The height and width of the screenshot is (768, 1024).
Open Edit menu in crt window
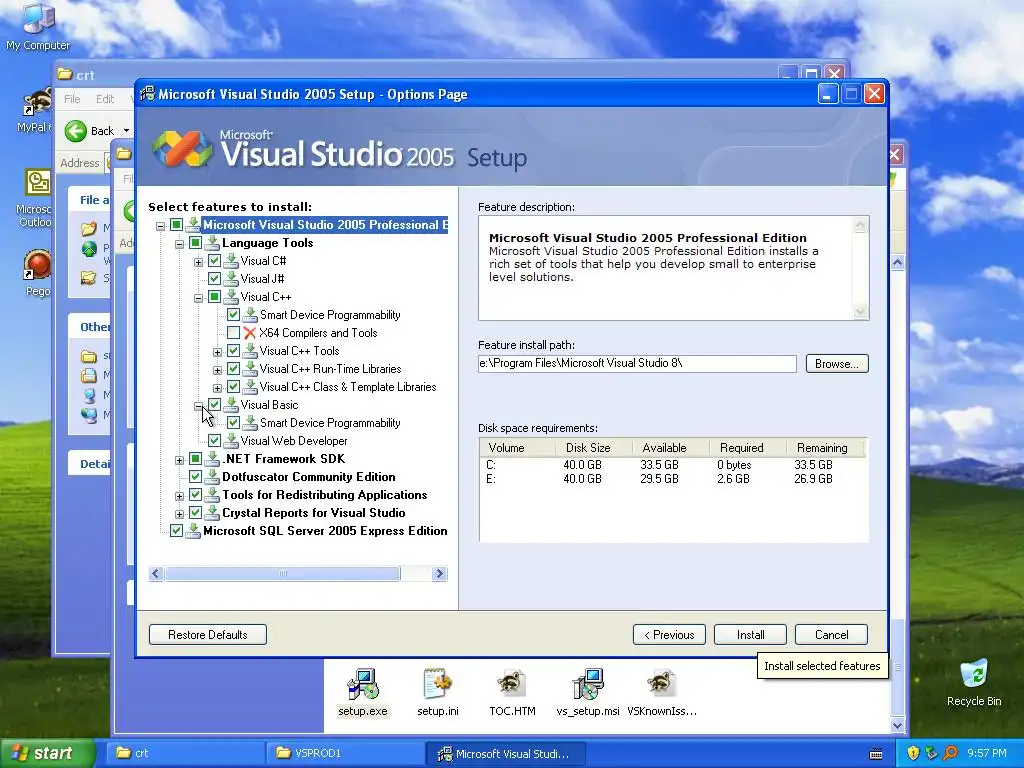(x=105, y=99)
